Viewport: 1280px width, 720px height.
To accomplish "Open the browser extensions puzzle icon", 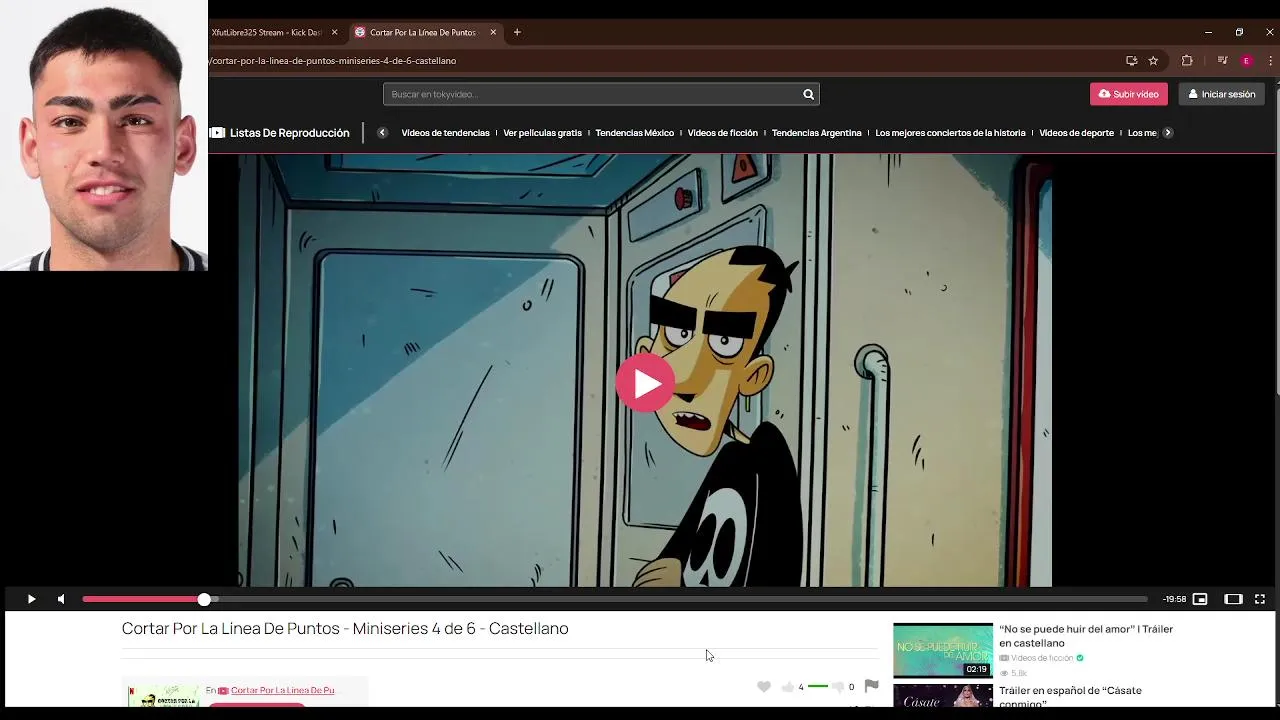I will pos(1187,61).
